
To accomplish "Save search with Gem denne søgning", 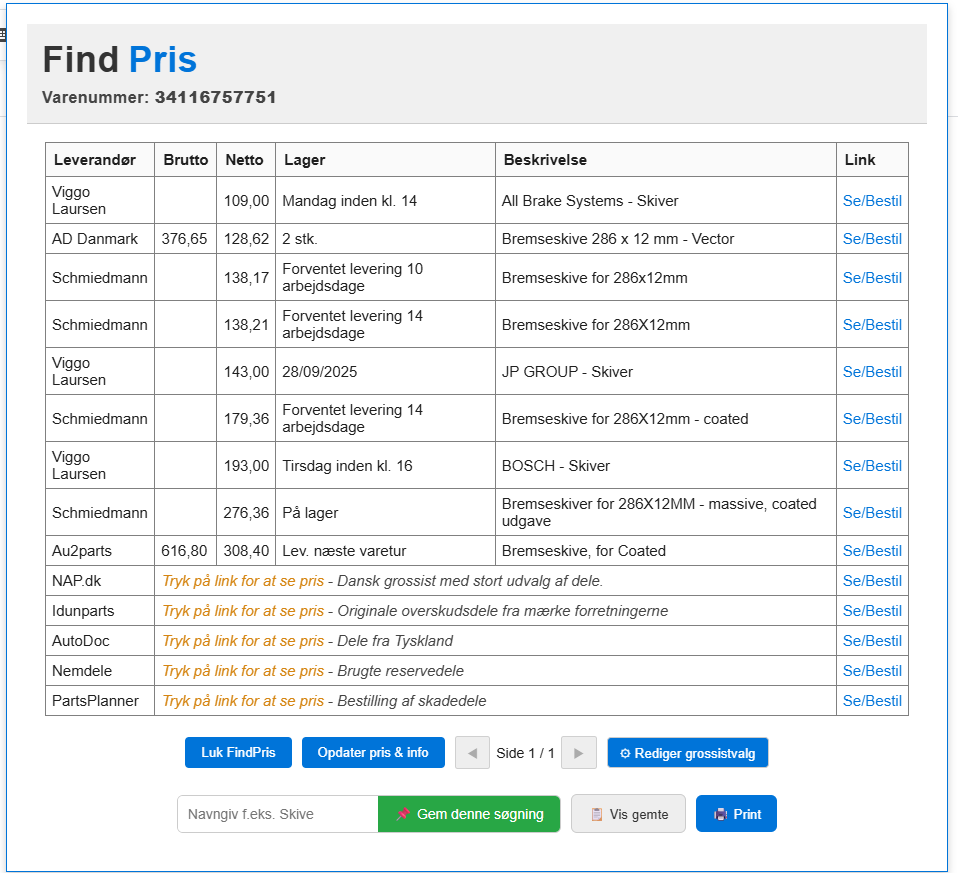I will [x=469, y=814].
